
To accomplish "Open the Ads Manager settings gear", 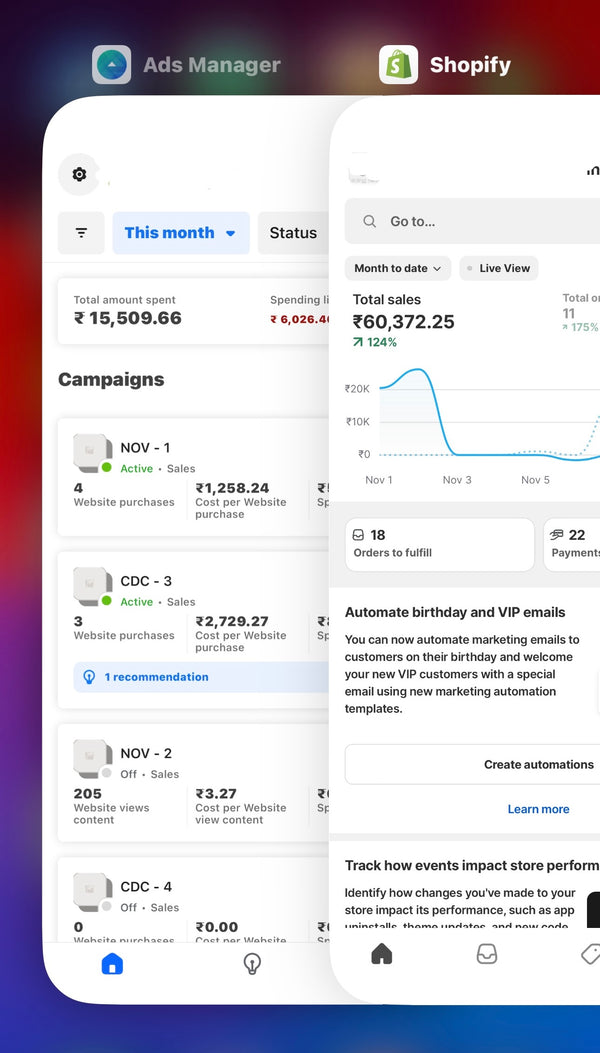I will click(79, 174).
